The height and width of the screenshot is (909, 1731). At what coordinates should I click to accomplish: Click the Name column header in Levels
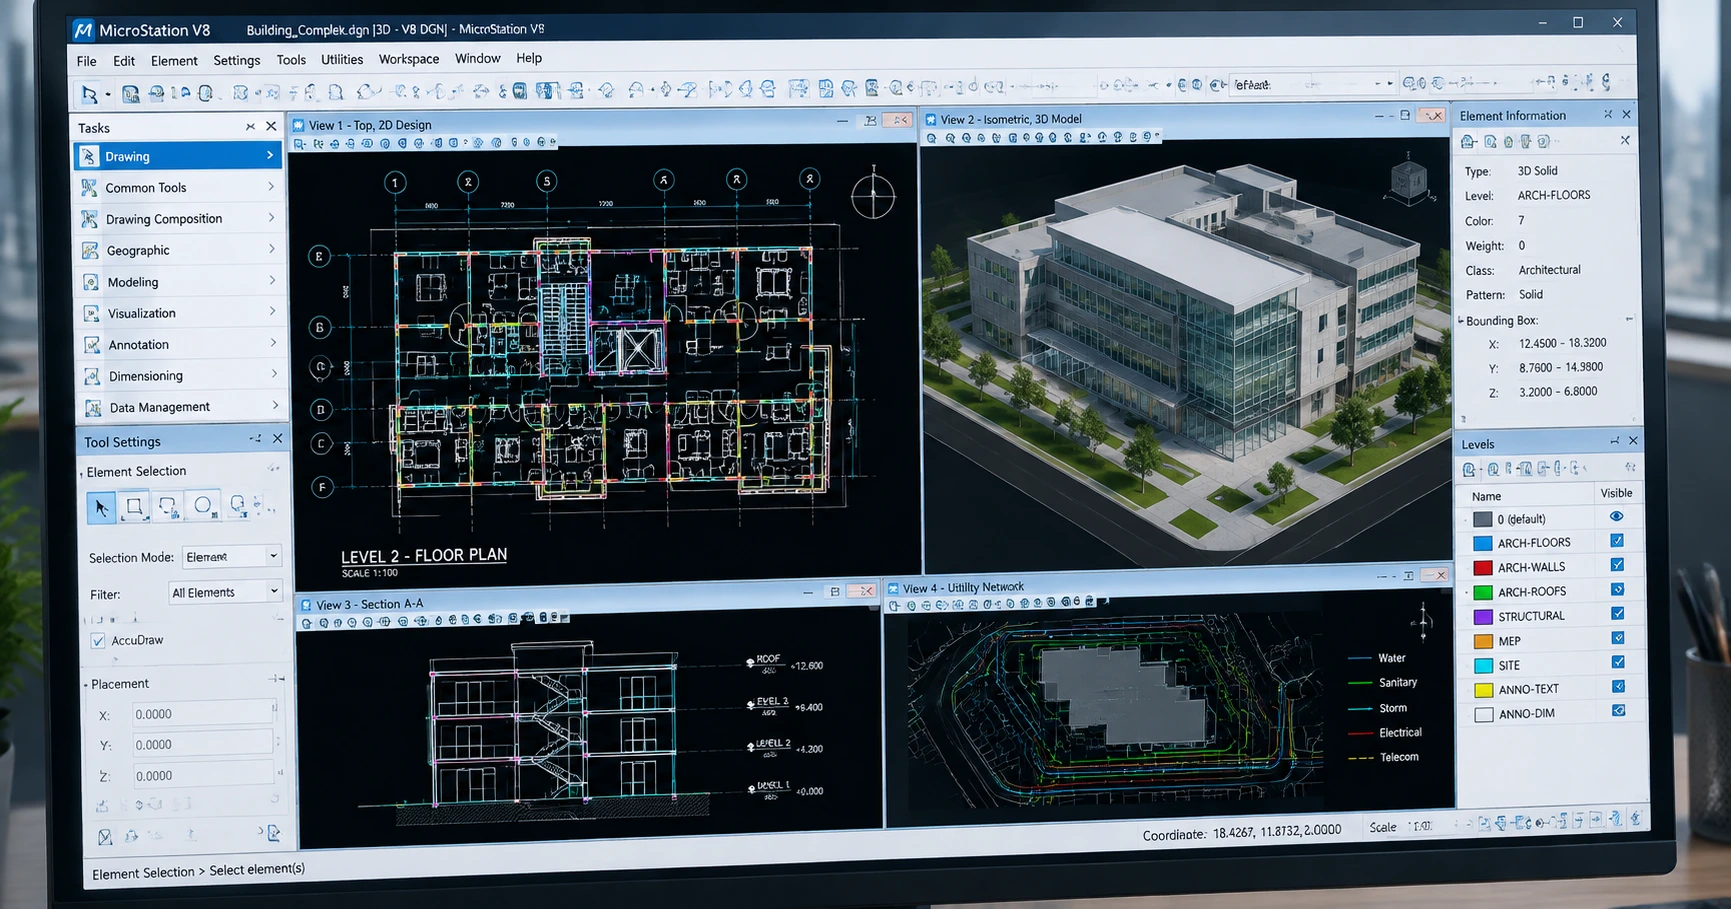pyautogui.click(x=1486, y=496)
